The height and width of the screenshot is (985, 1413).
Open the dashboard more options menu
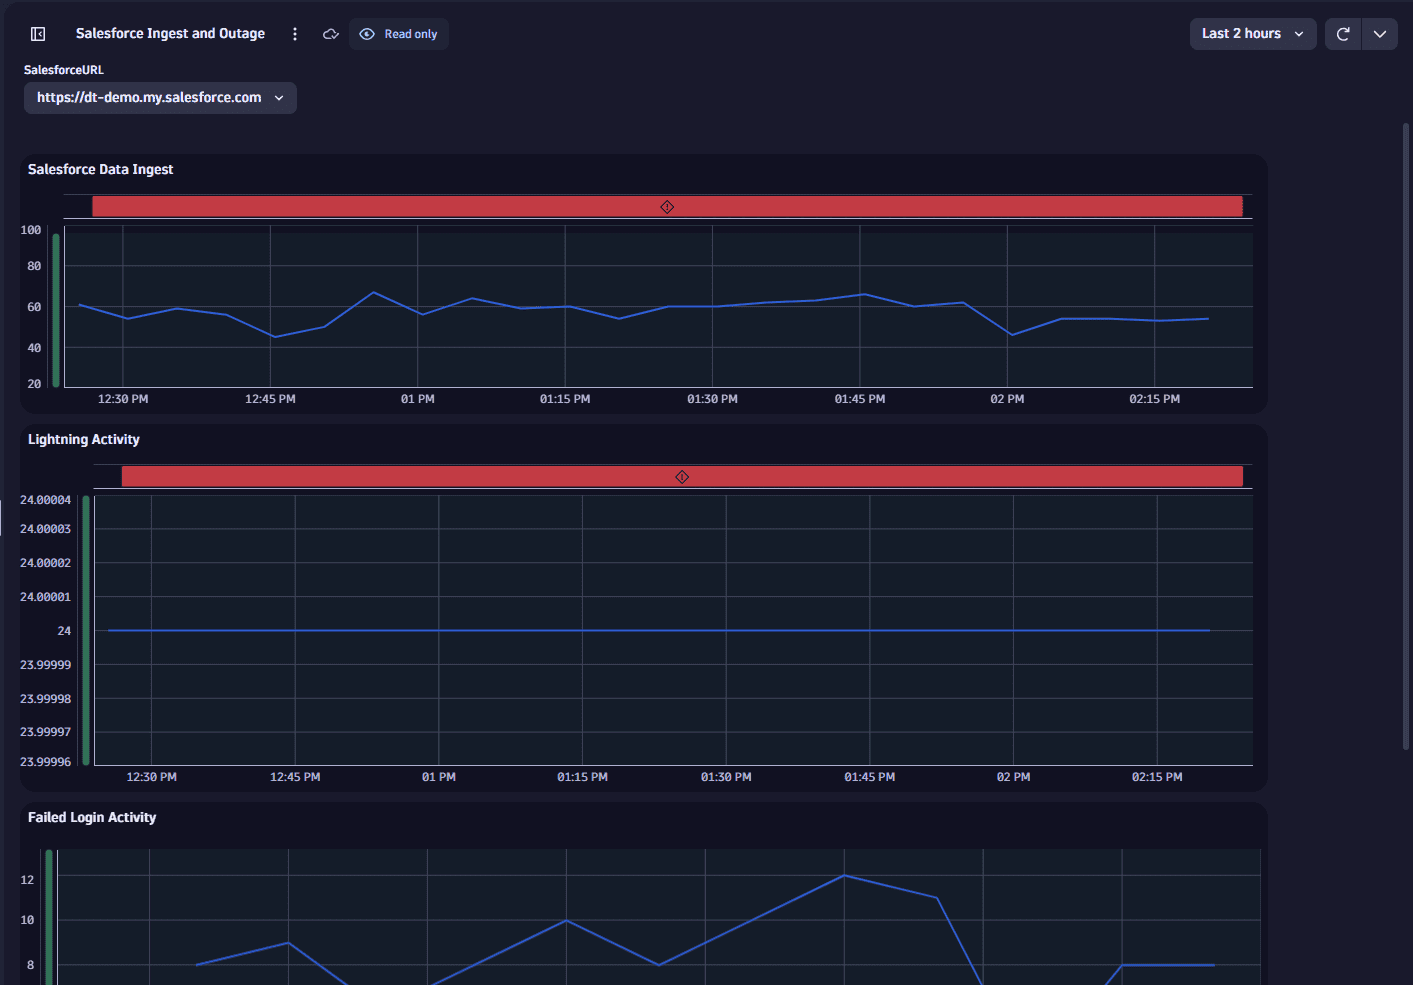295,34
